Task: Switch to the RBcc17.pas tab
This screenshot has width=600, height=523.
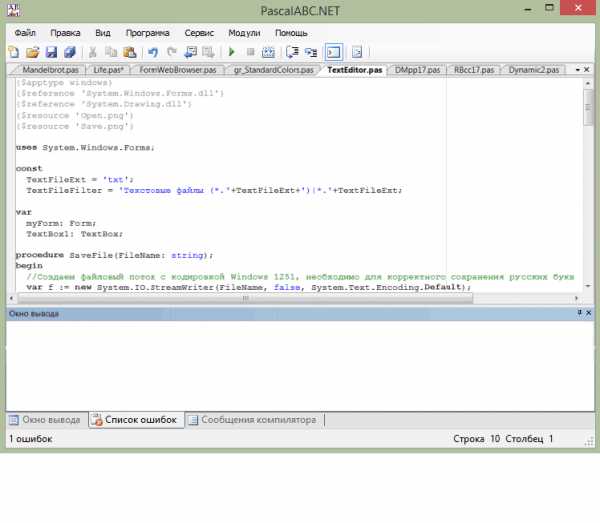Action: coord(474,70)
